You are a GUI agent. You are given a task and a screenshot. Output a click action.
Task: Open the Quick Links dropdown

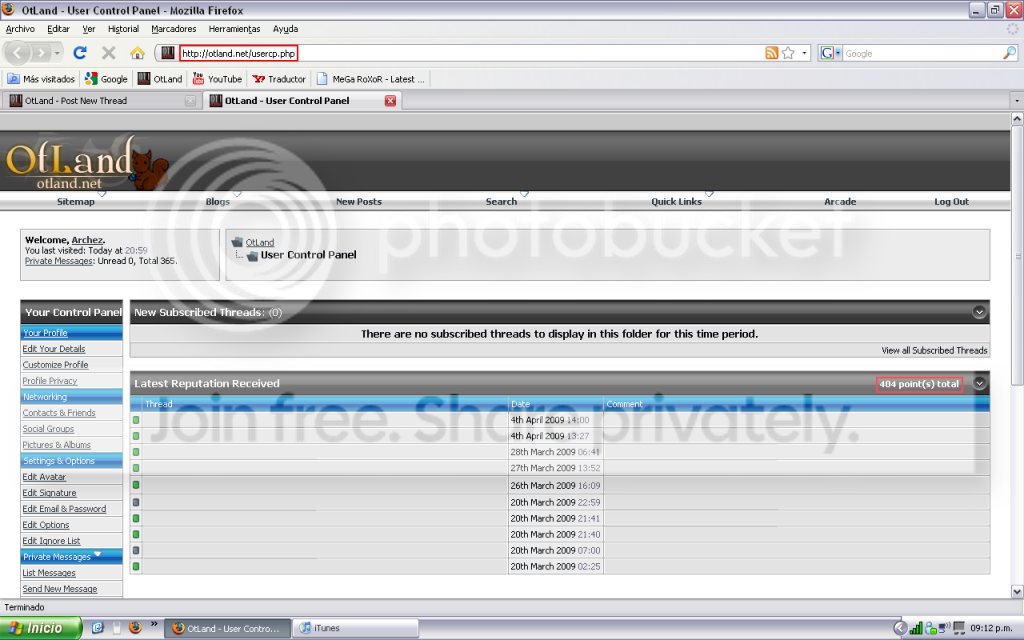[x=709, y=194]
